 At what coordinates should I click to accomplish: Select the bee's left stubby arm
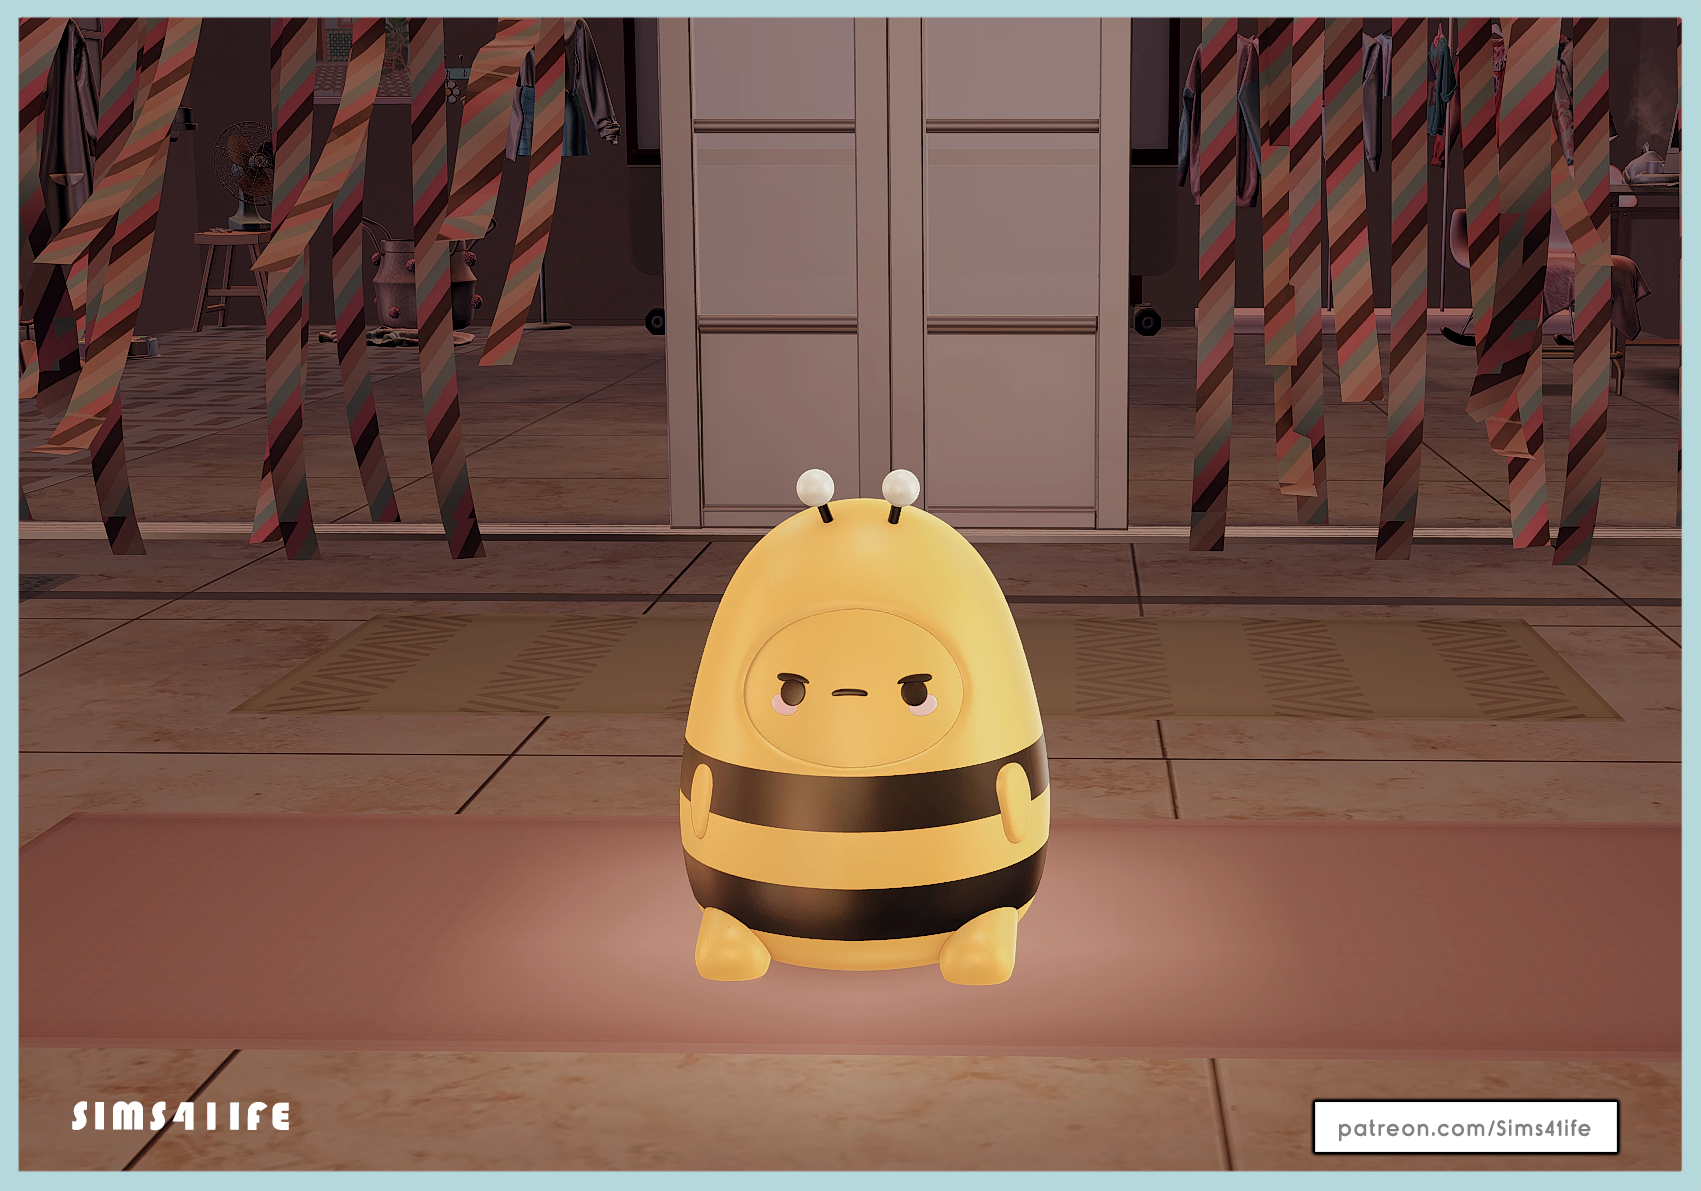point(700,800)
